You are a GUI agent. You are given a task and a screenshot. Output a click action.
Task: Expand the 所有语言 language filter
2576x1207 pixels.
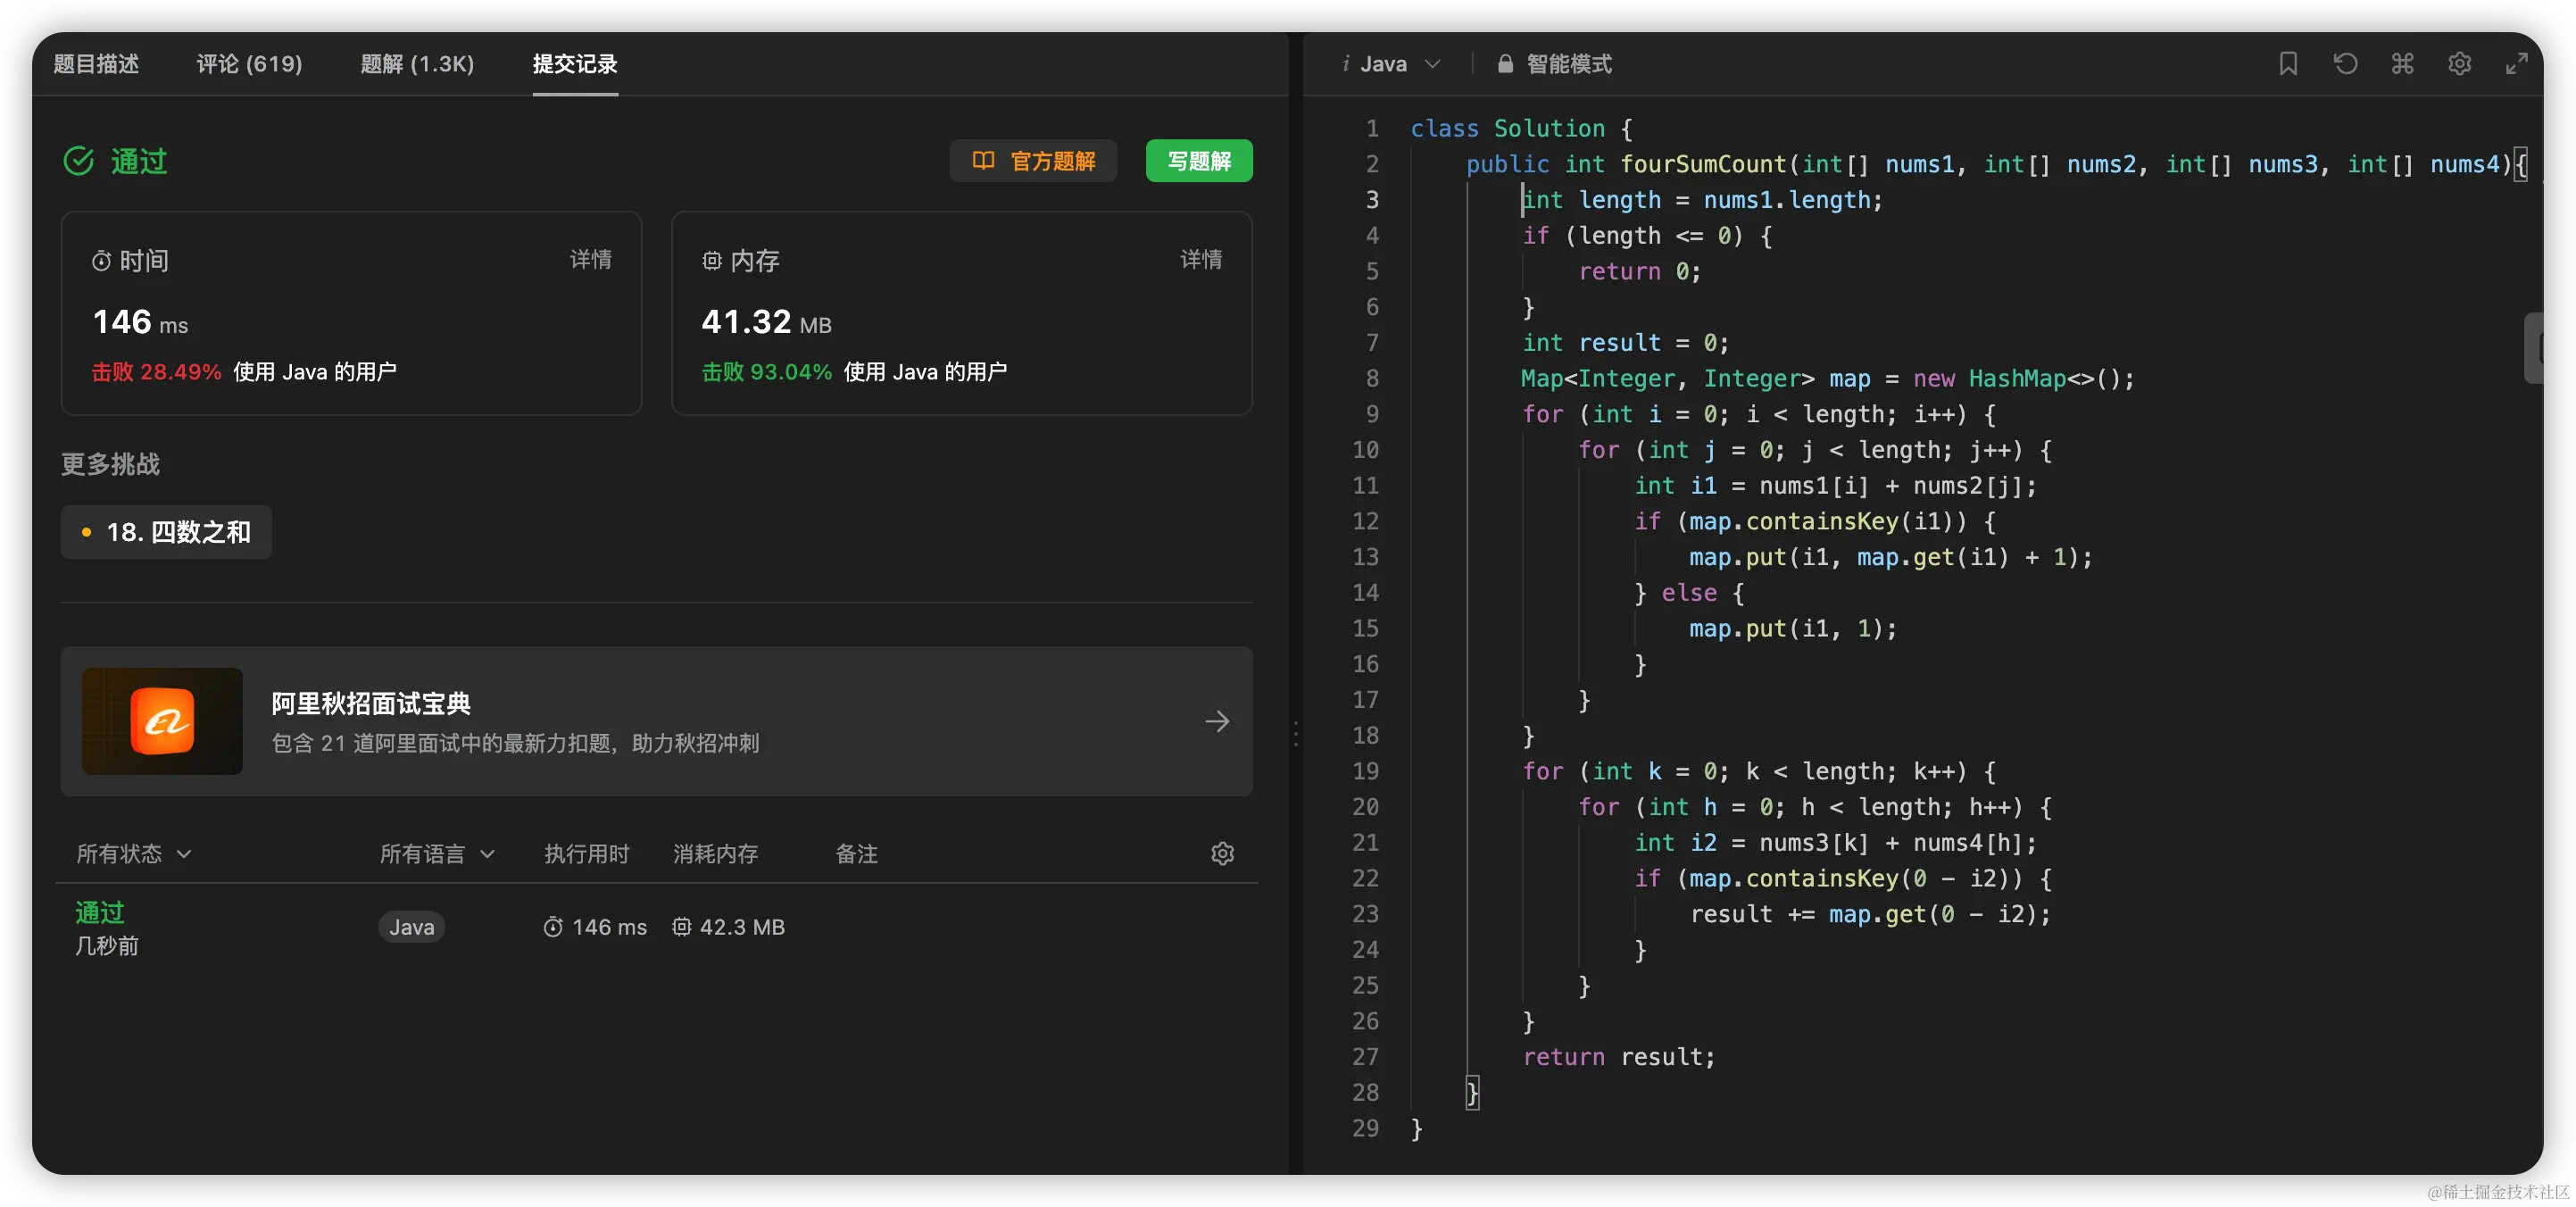(x=437, y=853)
